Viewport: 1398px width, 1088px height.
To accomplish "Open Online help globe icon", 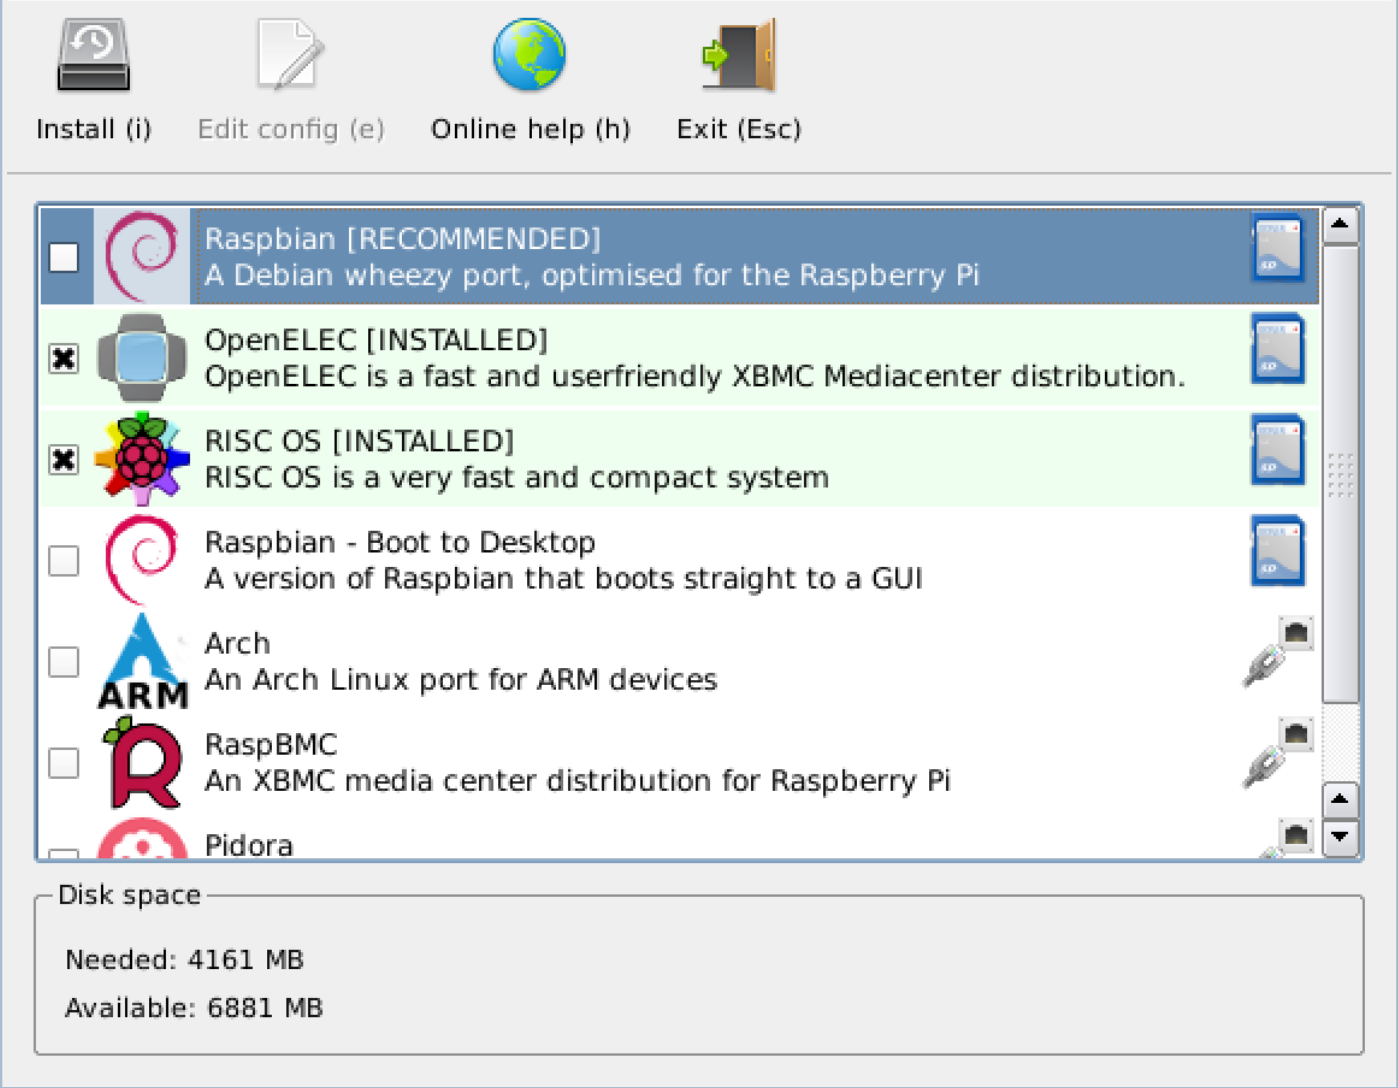I will (530, 55).
